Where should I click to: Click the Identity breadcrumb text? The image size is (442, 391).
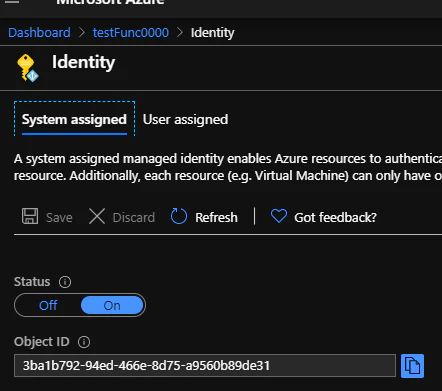[x=213, y=33]
